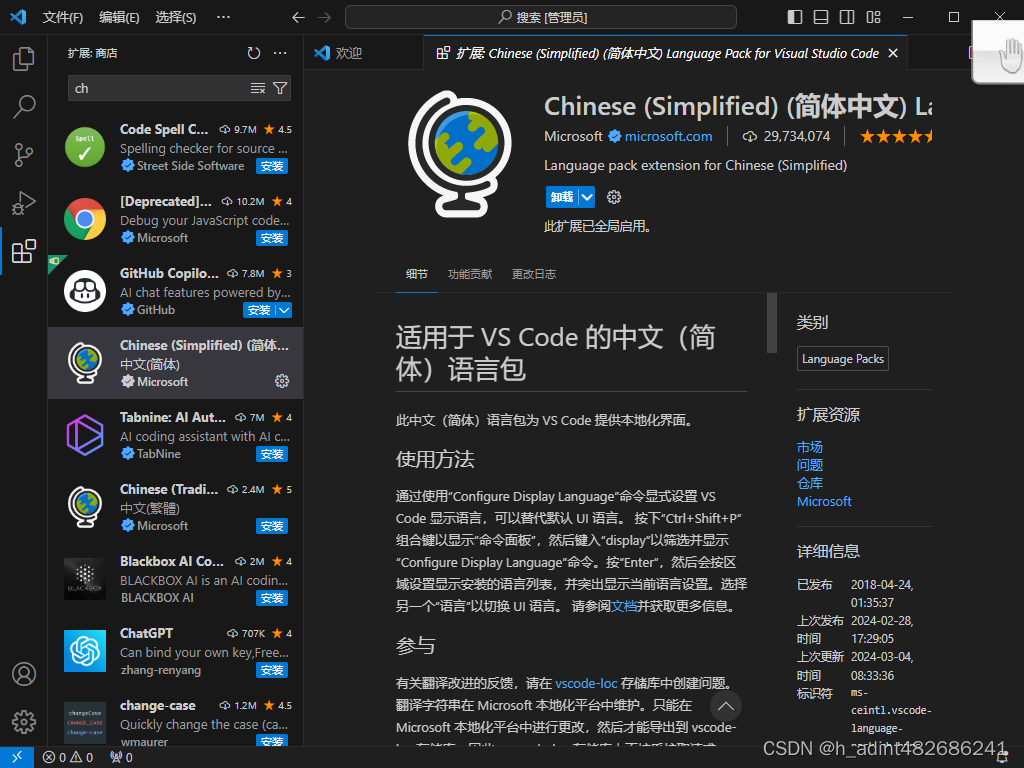Install GitHub Copilot Chat extension
The width and height of the screenshot is (1024, 768).
pyautogui.click(x=259, y=310)
